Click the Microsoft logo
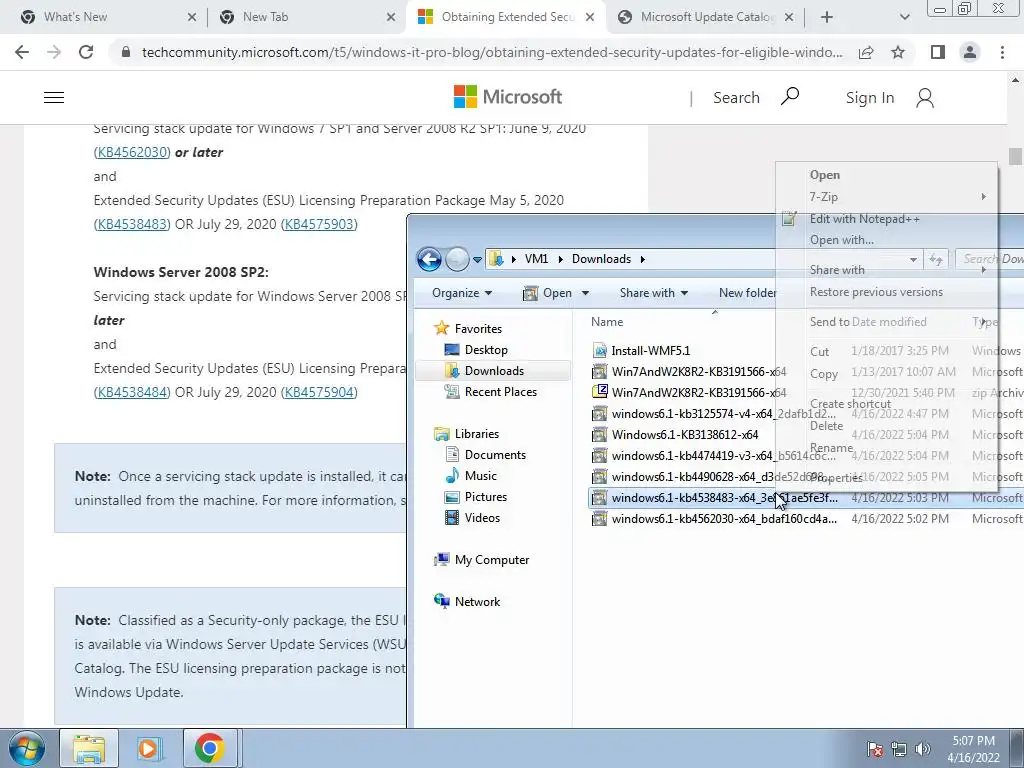Viewport: 1024px width, 768px height. pos(507,97)
